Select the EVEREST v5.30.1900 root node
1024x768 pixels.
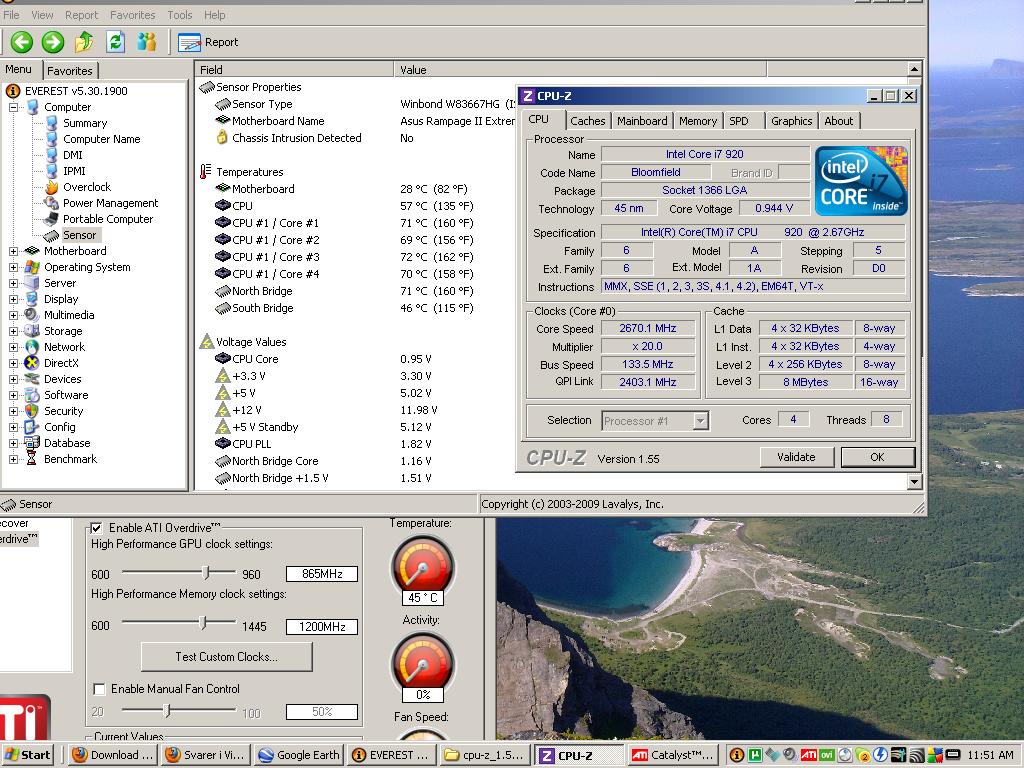click(x=76, y=91)
